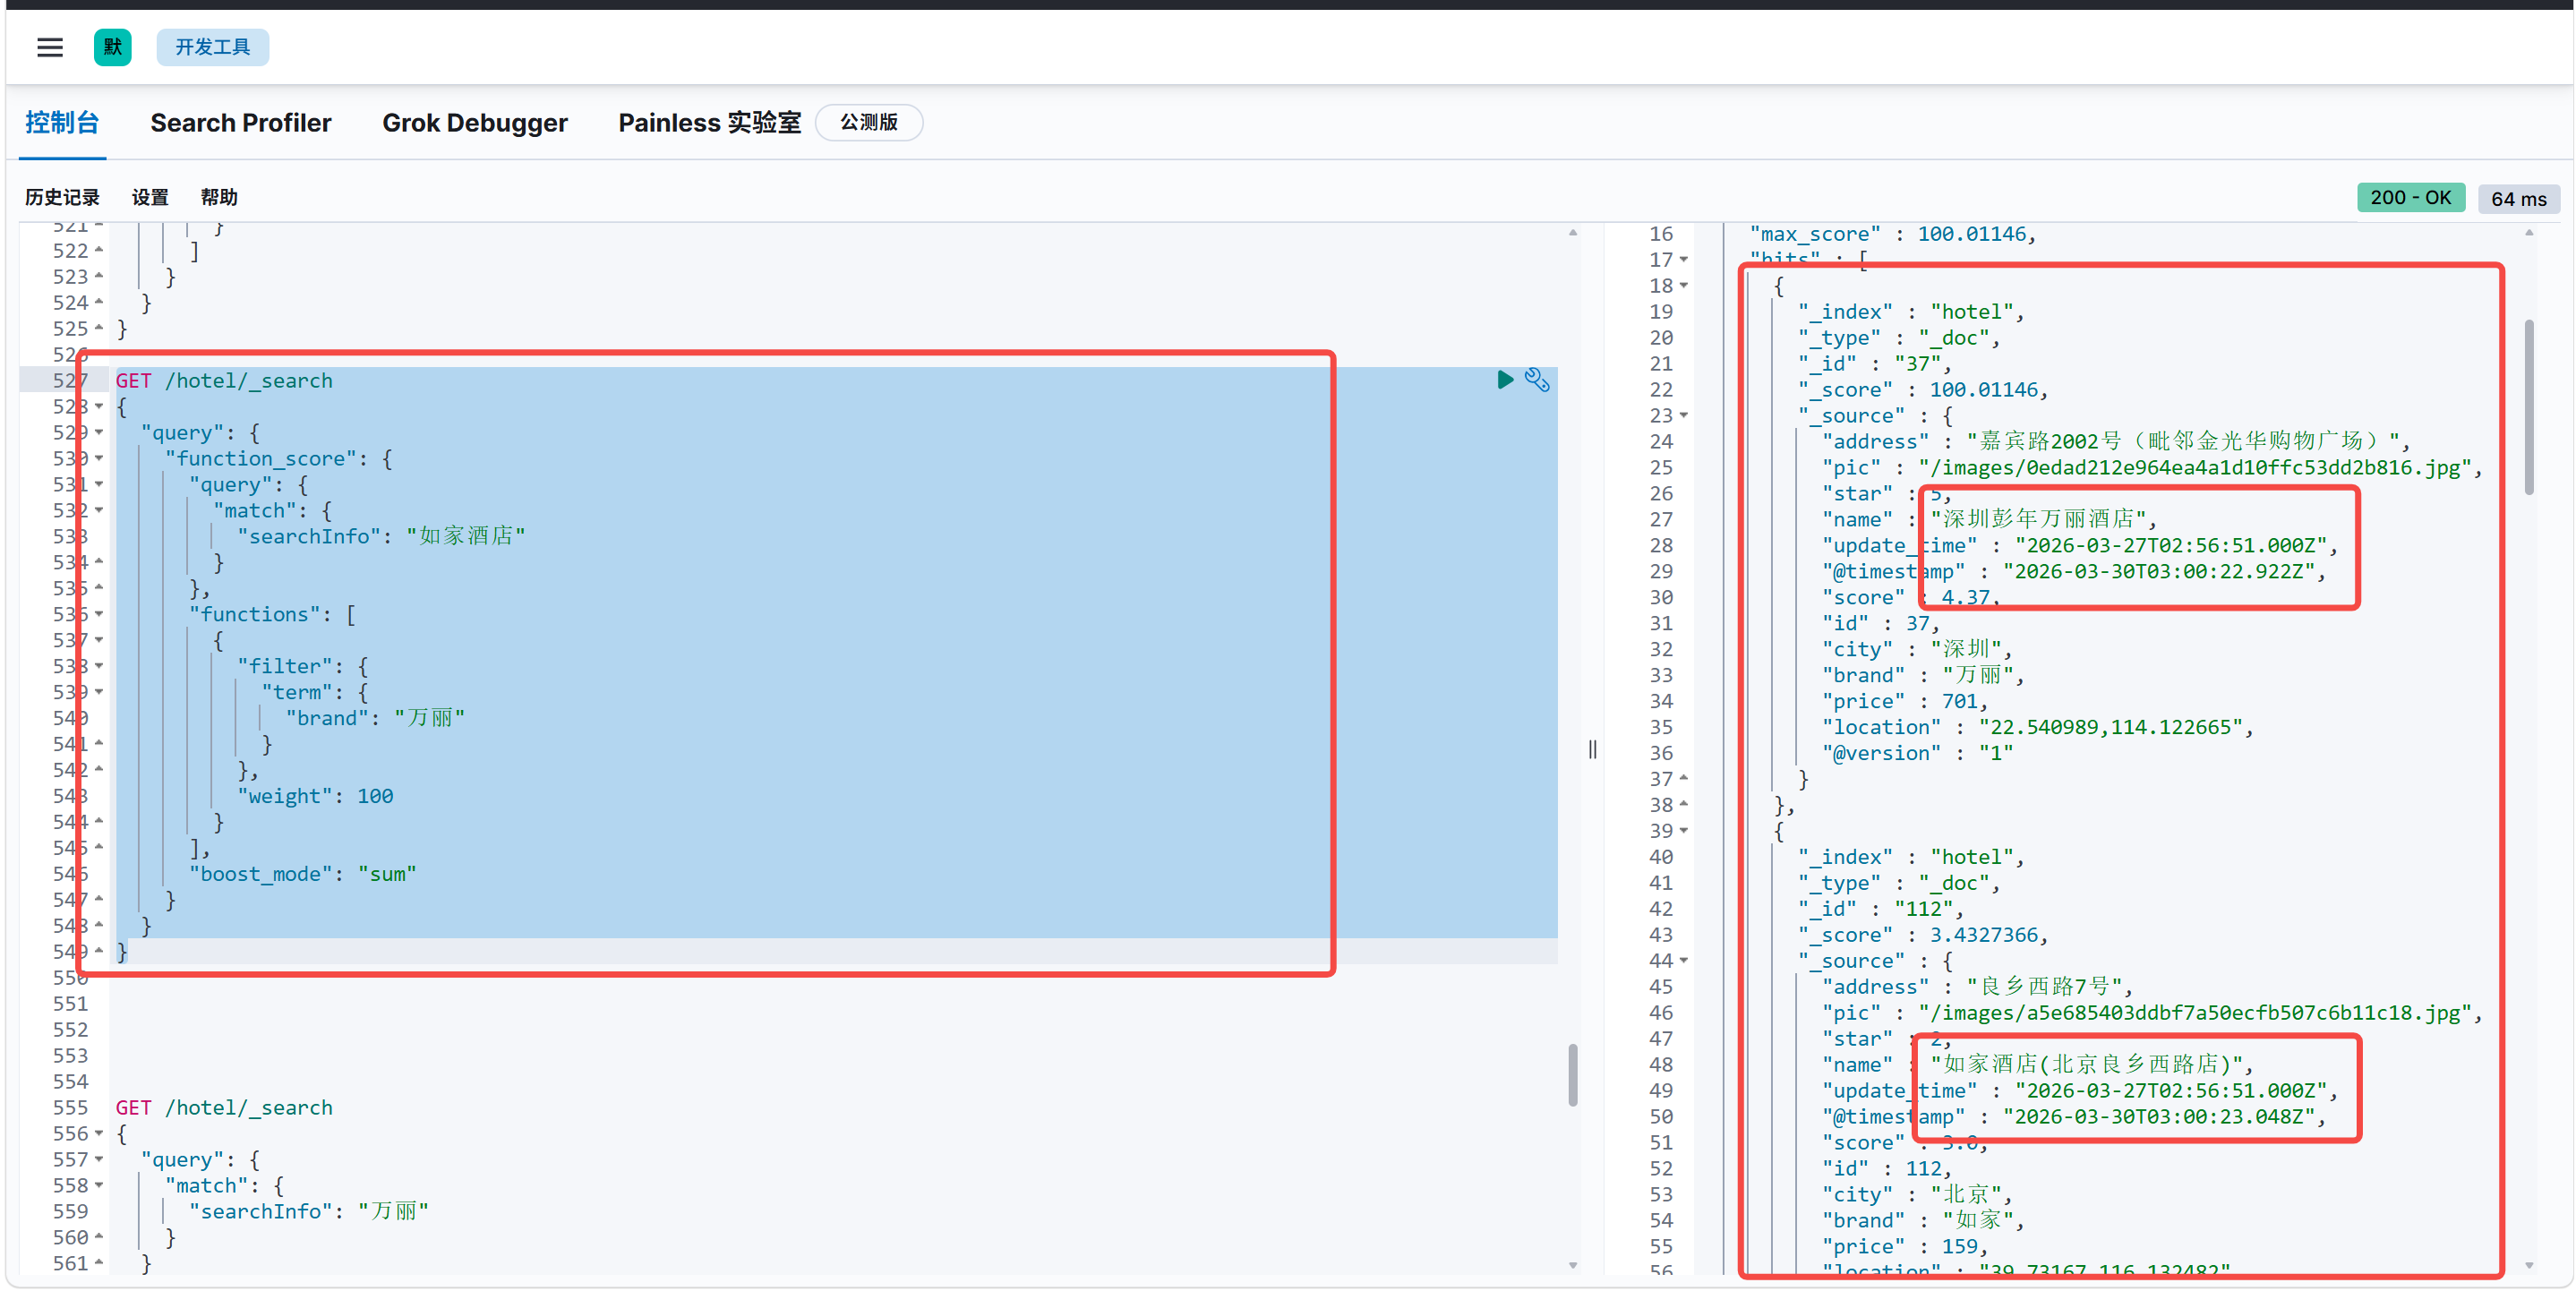Screen dimensions: 2576x1291
Task: Run the selected request with play icon
Action: pyautogui.click(x=1504, y=379)
